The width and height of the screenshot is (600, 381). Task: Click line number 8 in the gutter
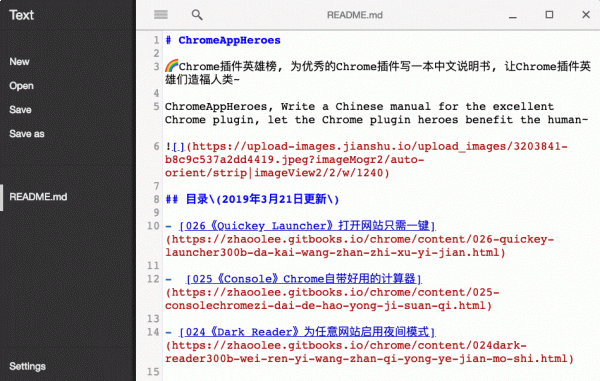tap(156, 199)
